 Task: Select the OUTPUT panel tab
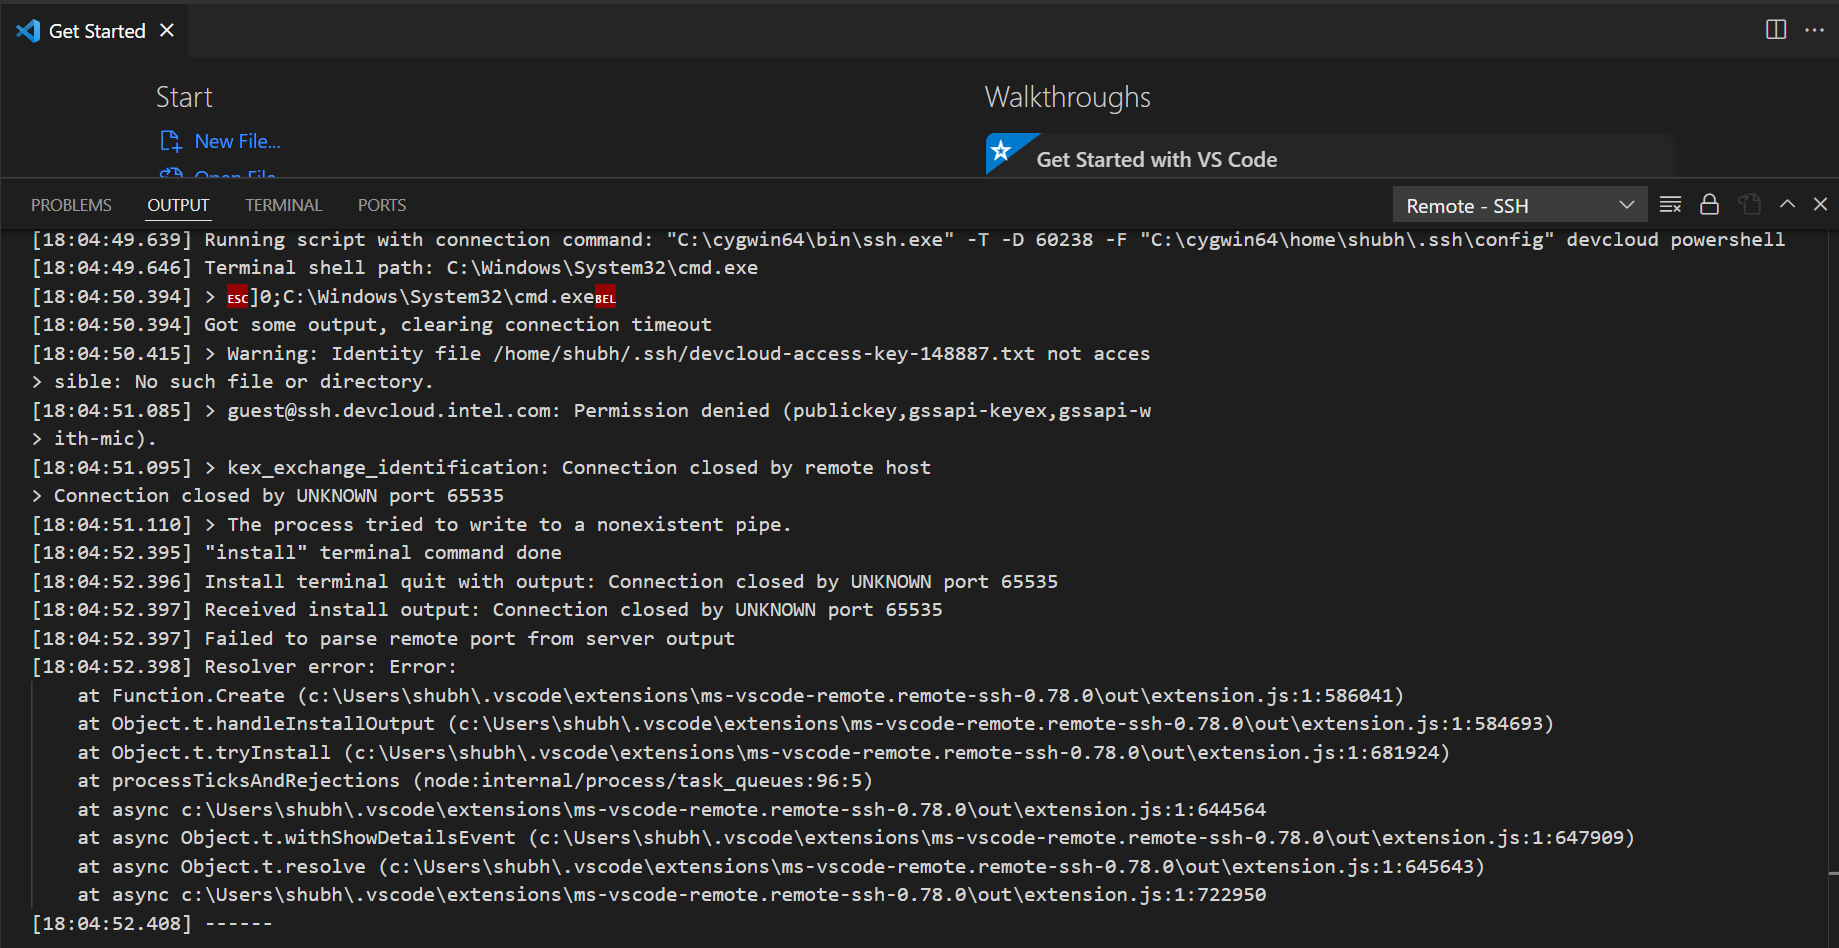[178, 205]
